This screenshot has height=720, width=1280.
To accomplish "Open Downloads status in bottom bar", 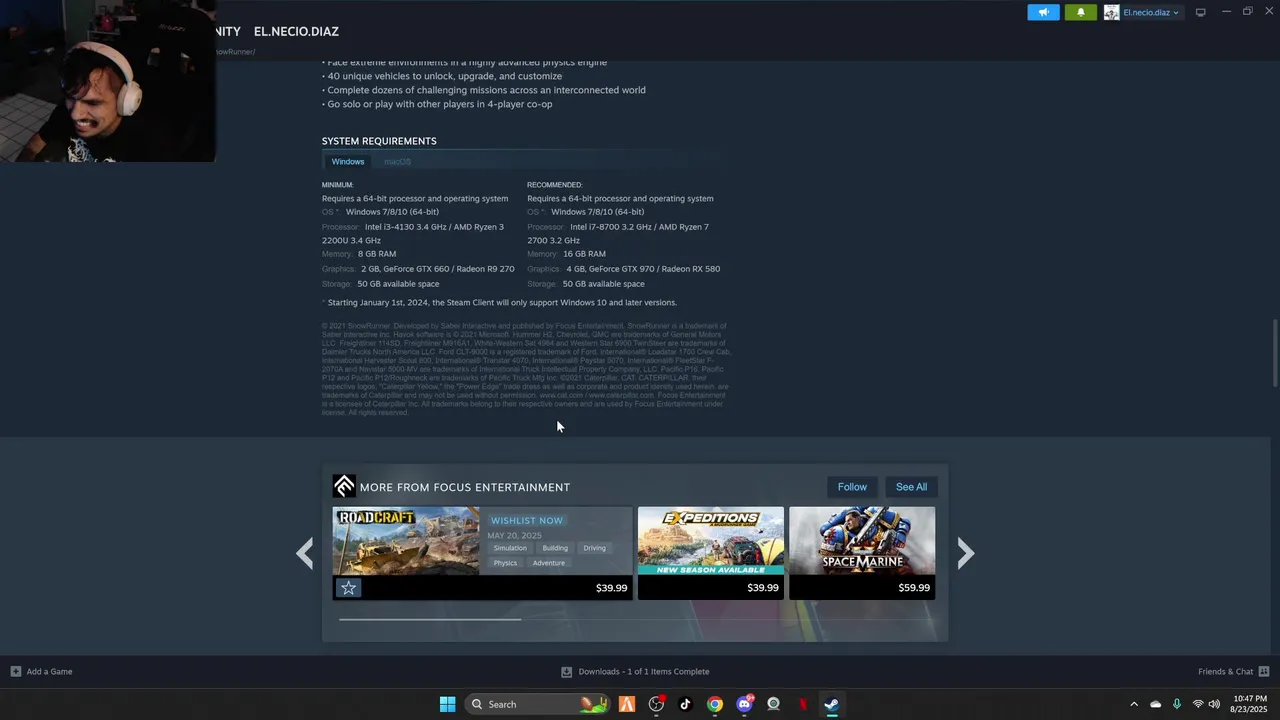I will (643, 672).
